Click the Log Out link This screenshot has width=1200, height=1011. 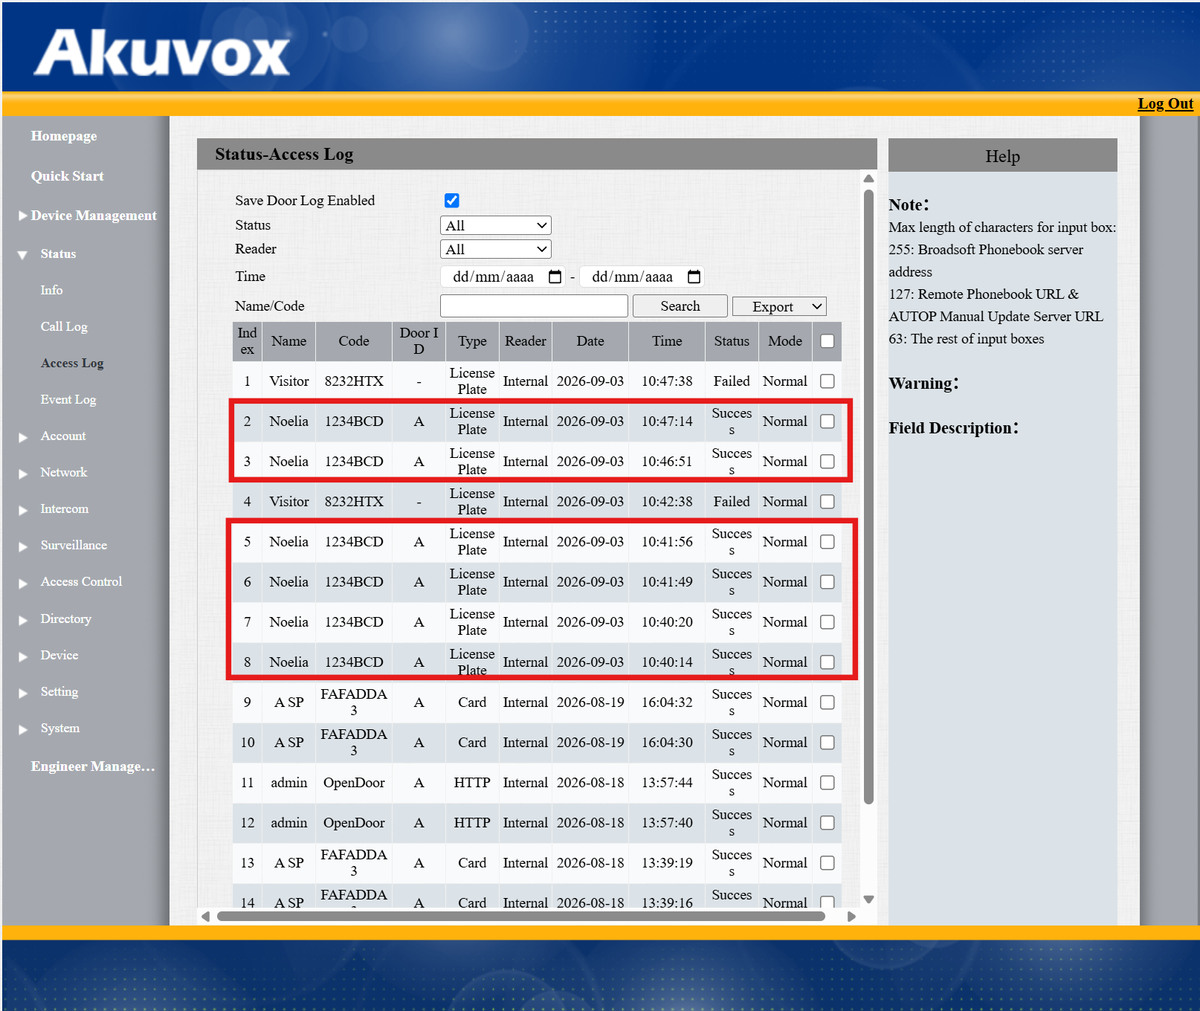pos(1166,104)
